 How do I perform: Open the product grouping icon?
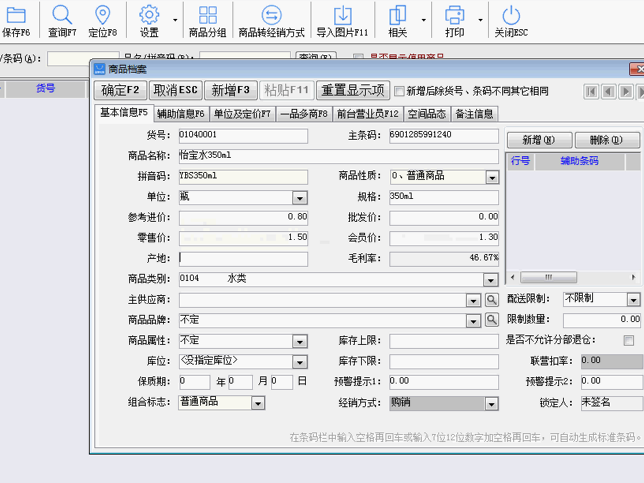click(207, 15)
